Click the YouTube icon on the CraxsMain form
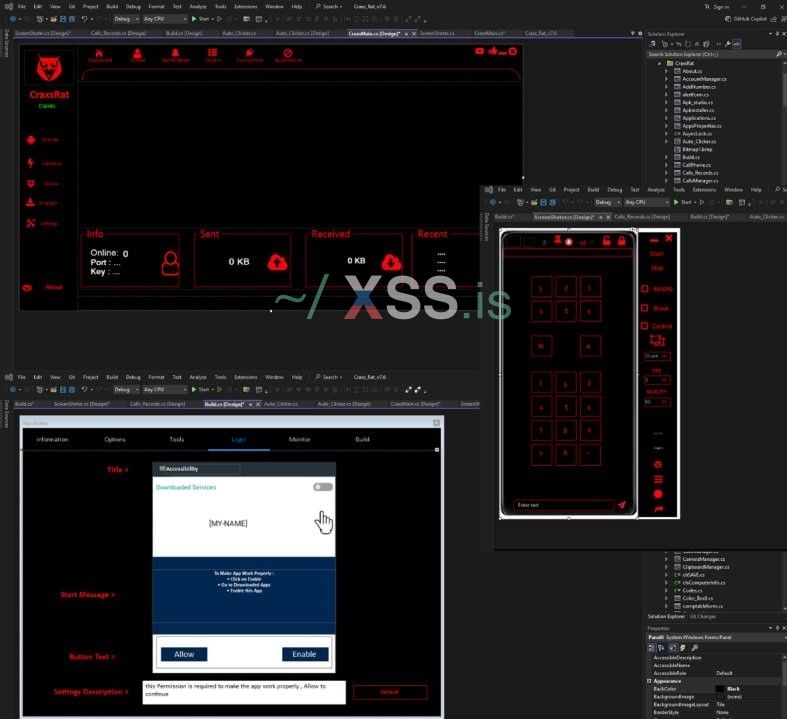787x719 pixels. pyautogui.click(x=479, y=51)
